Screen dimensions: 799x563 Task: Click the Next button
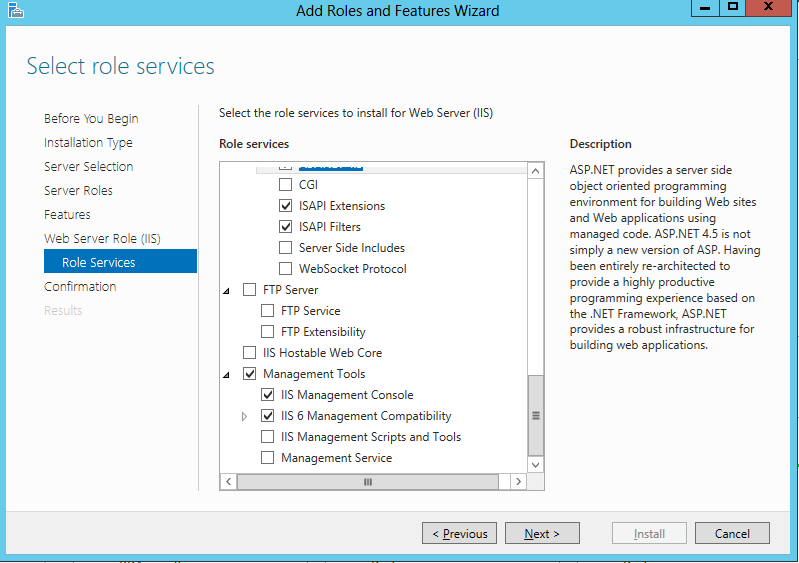tap(542, 533)
